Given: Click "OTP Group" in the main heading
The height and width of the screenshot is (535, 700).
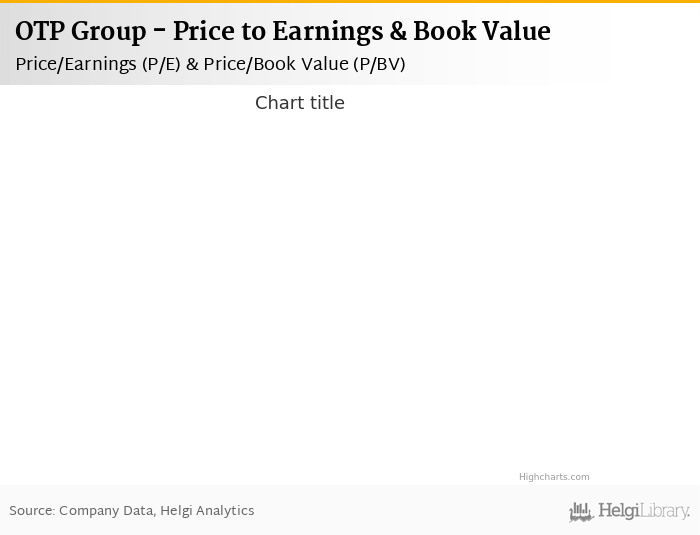Looking at the screenshot, I should point(80,32).
